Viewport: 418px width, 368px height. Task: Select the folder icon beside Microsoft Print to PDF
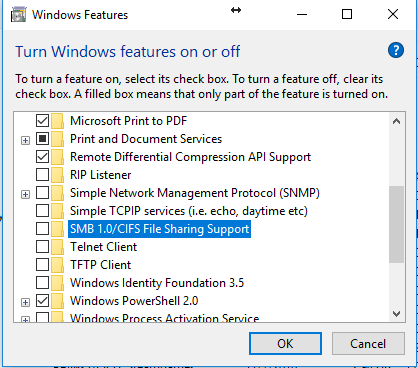(57, 121)
